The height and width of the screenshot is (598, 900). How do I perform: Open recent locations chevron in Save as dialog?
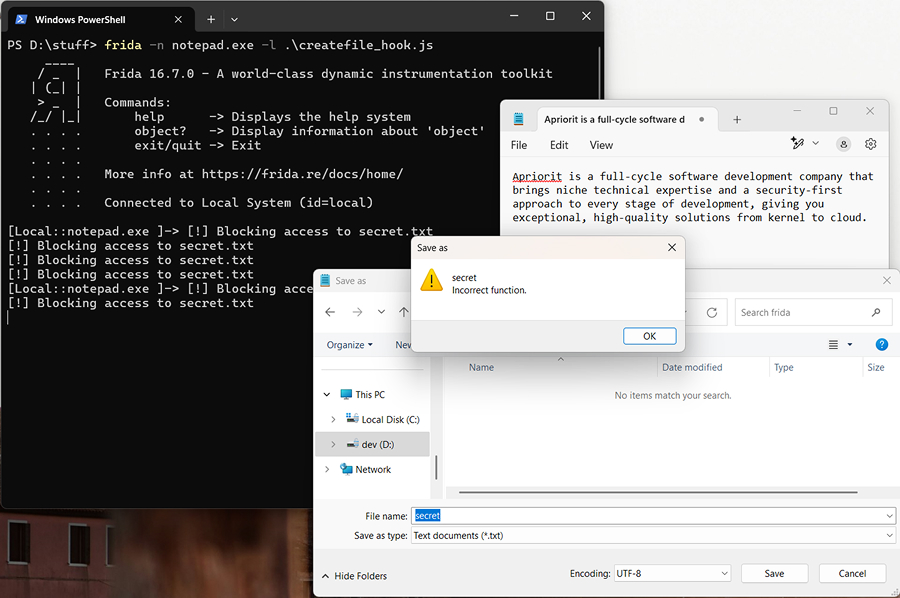pyautogui.click(x=381, y=312)
